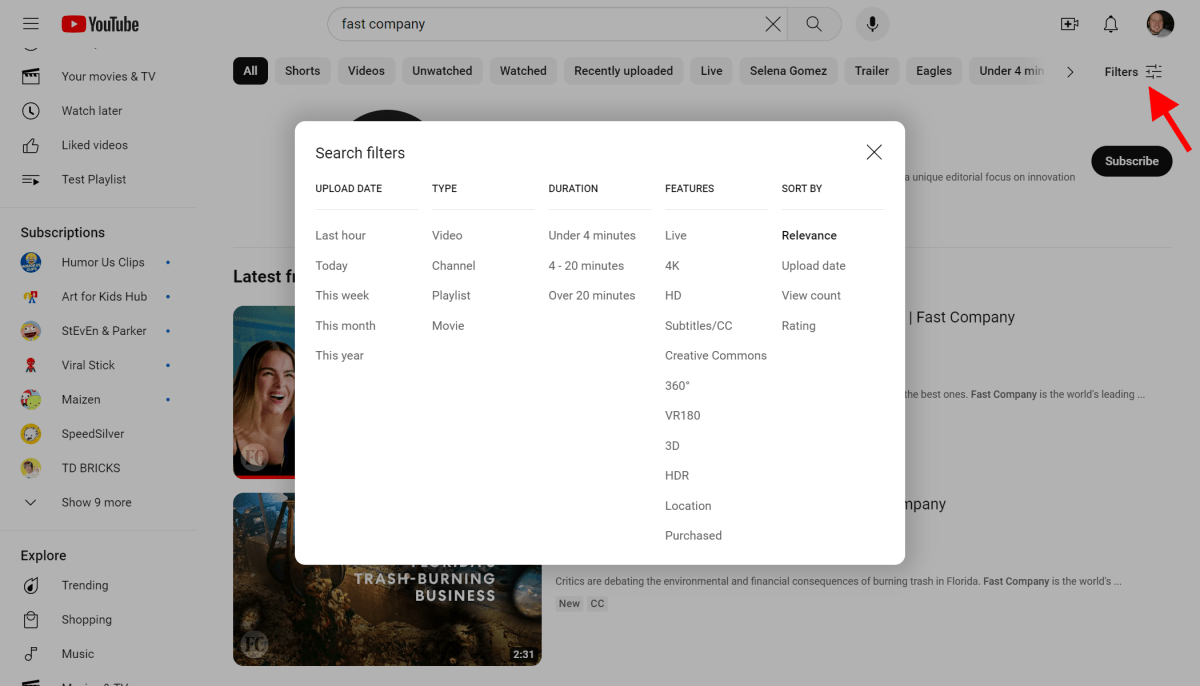Screen dimensions: 1200x686
Task: Choose the Movie type filter
Action: [x=448, y=326]
